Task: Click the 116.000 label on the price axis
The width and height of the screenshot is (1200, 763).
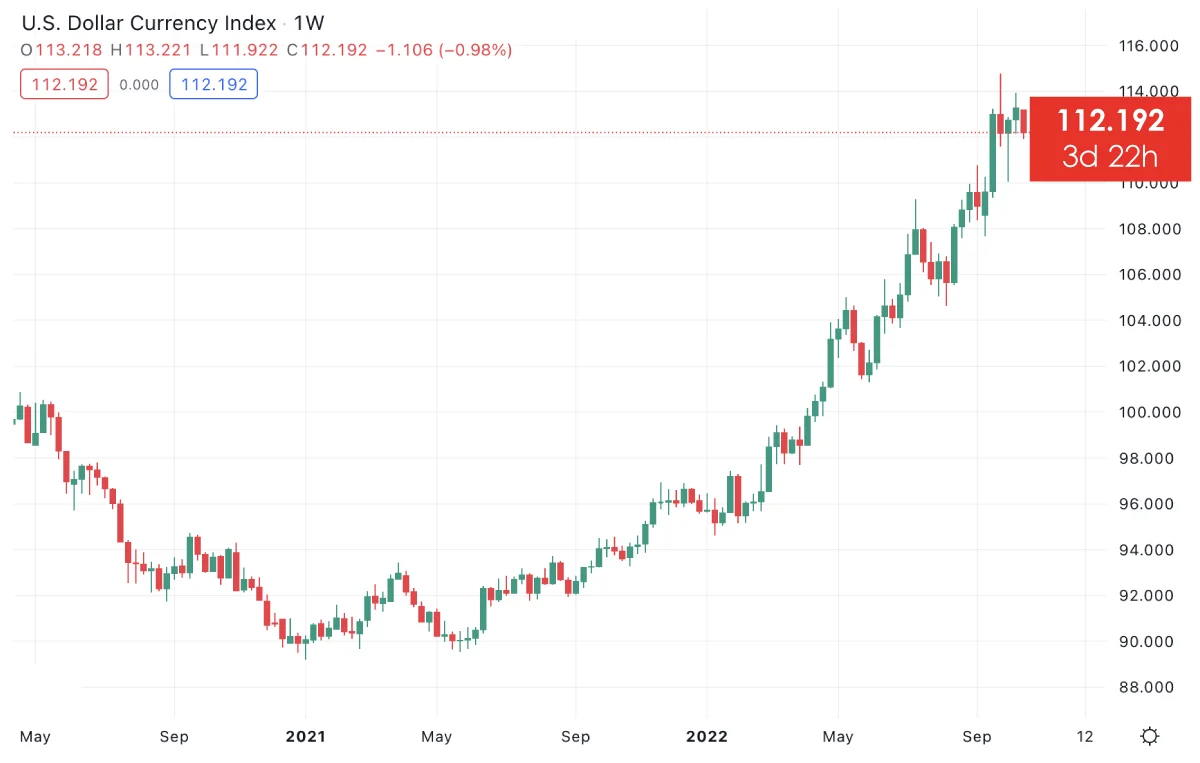Action: (x=1148, y=45)
